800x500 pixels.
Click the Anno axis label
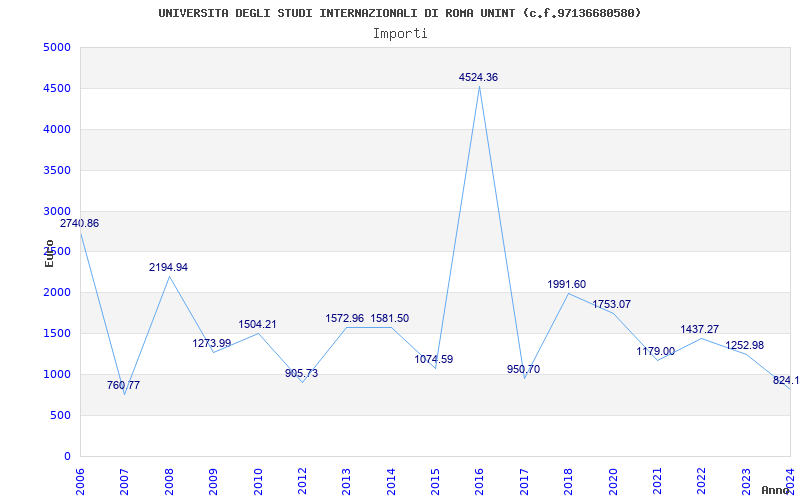pyautogui.click(x=775, y=490)
